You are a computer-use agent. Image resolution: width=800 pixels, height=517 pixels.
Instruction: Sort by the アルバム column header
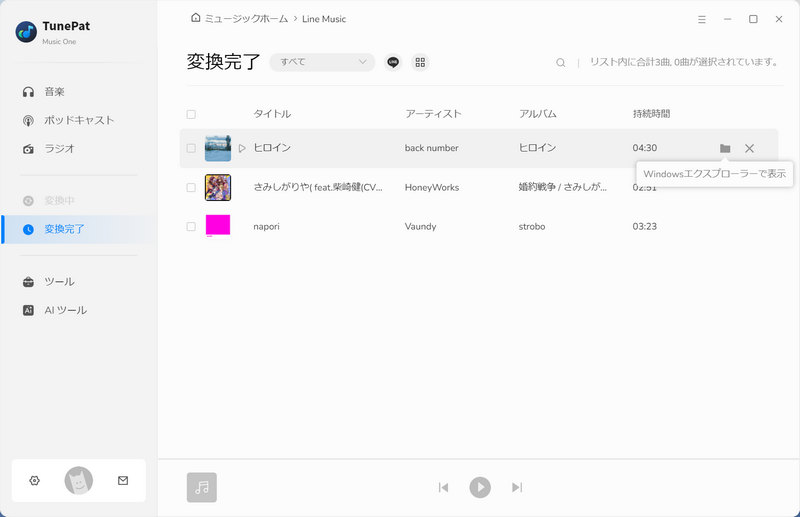(x=537, y=114)
